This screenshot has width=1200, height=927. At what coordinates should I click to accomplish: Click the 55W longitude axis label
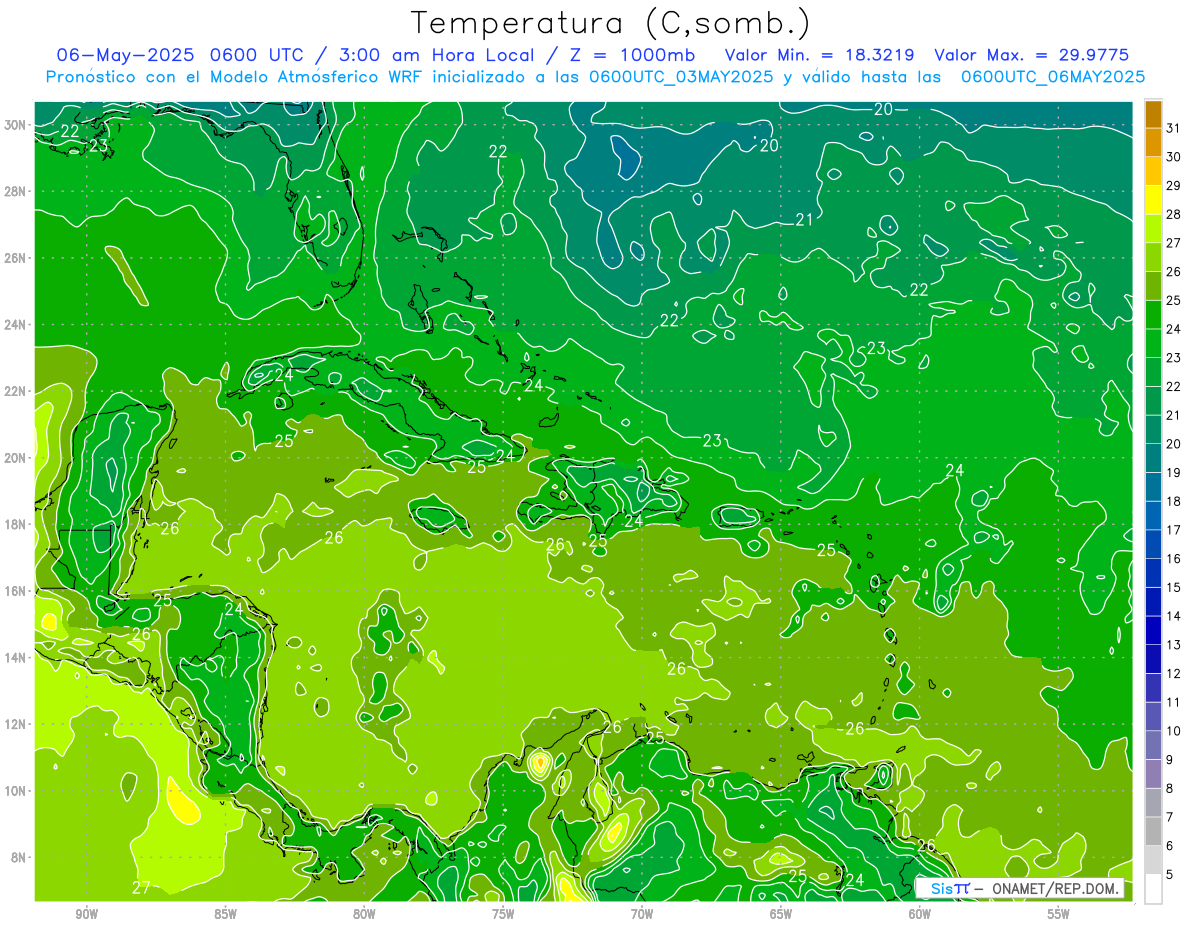coord(1059,914)
